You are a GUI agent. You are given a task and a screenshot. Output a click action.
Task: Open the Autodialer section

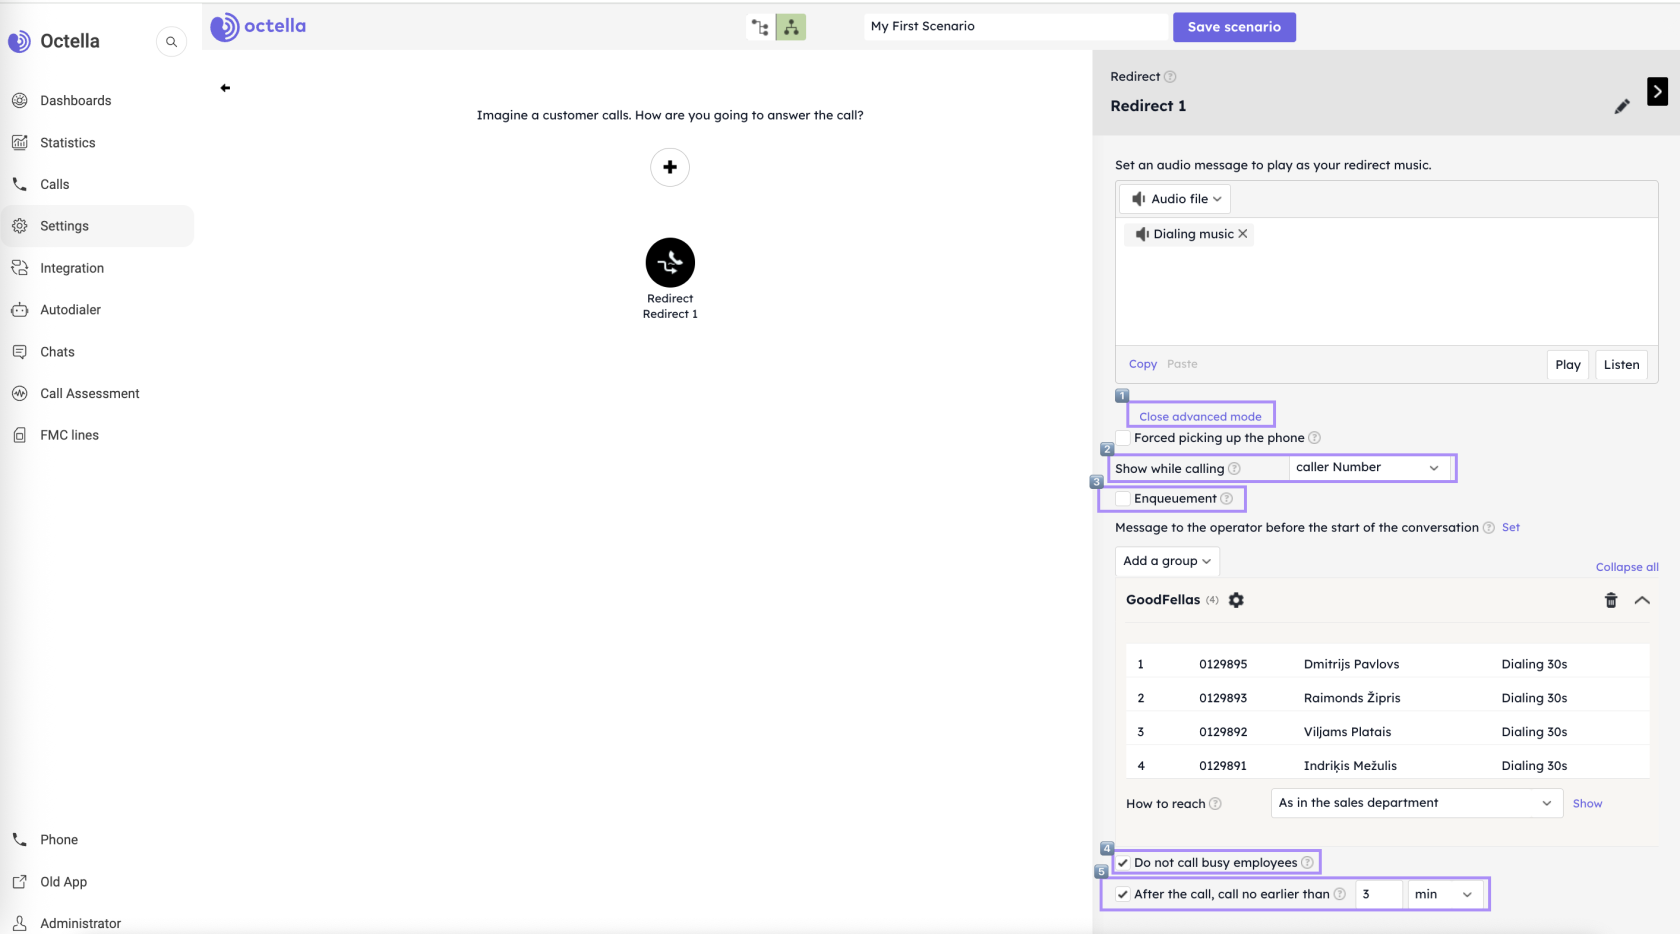coord(69,309)
